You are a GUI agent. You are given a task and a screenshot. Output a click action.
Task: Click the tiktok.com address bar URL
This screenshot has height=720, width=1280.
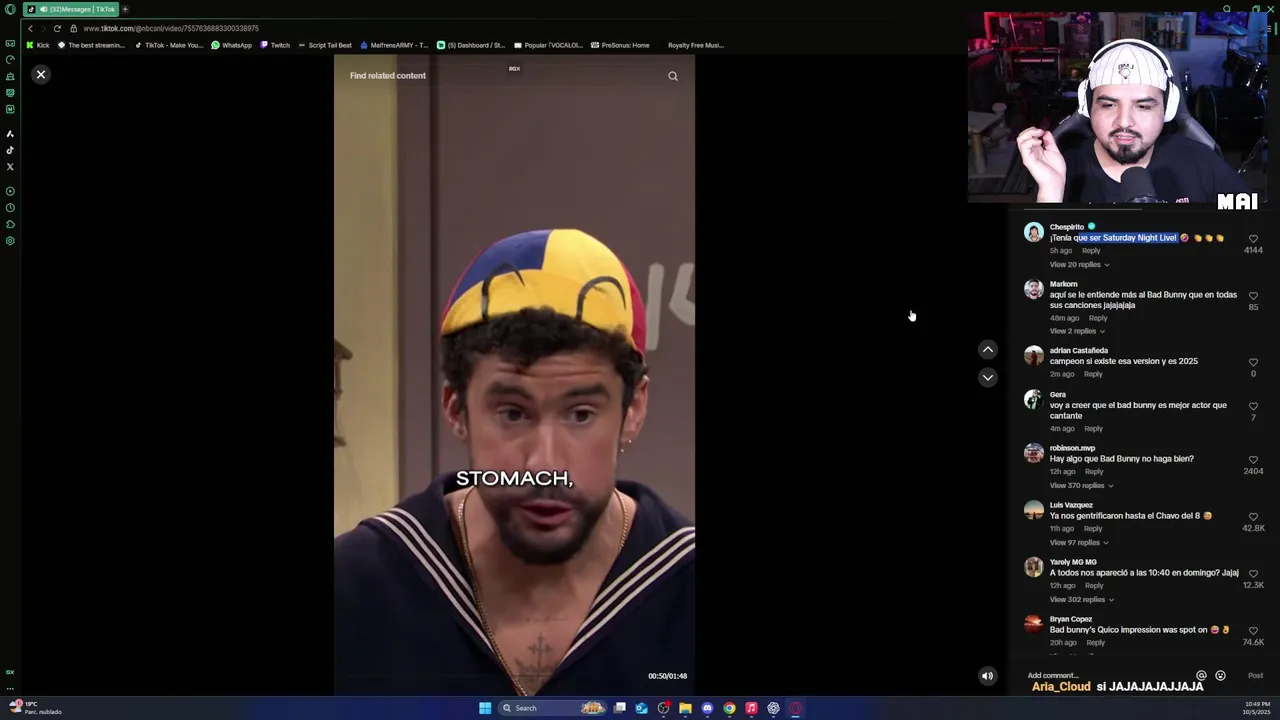171,28
